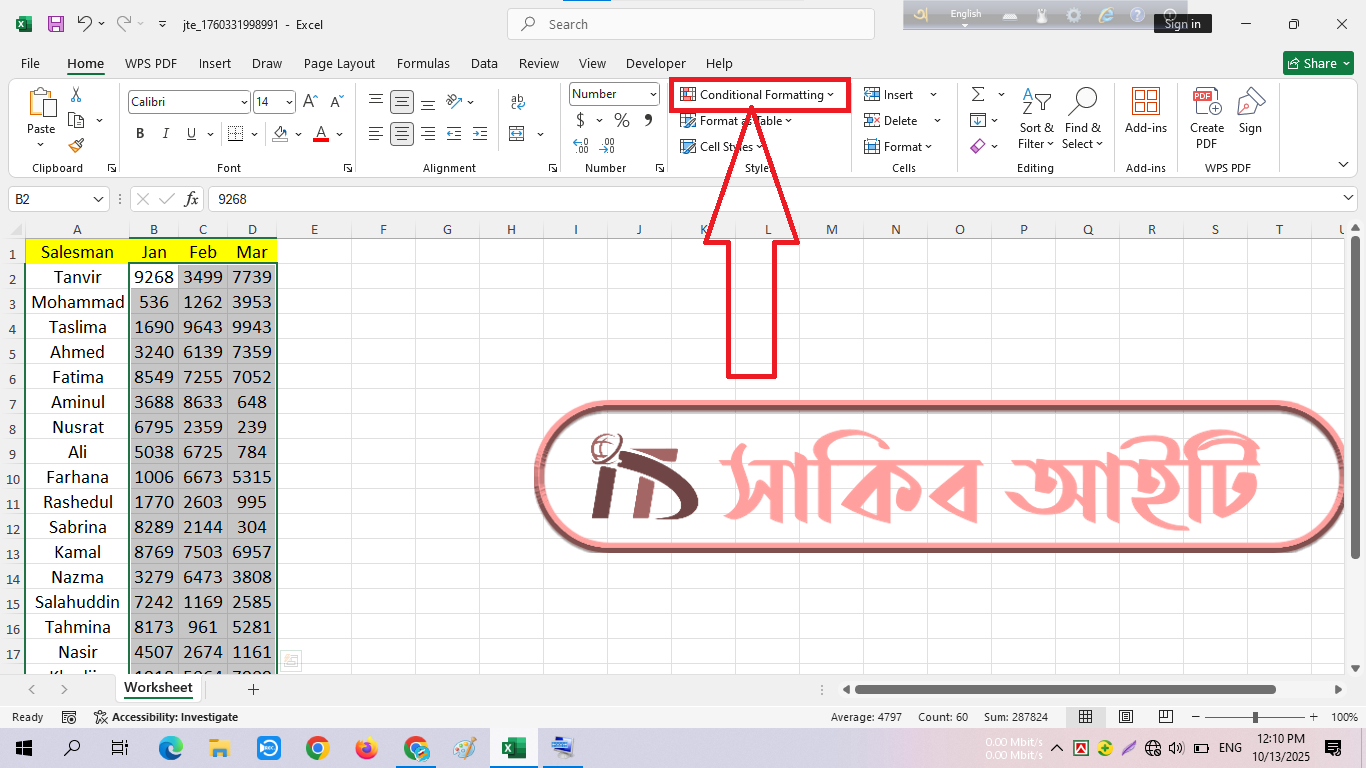Click the Format Painter brush icon
Viewport: 1366px width, 768px height.
(76, 146)
